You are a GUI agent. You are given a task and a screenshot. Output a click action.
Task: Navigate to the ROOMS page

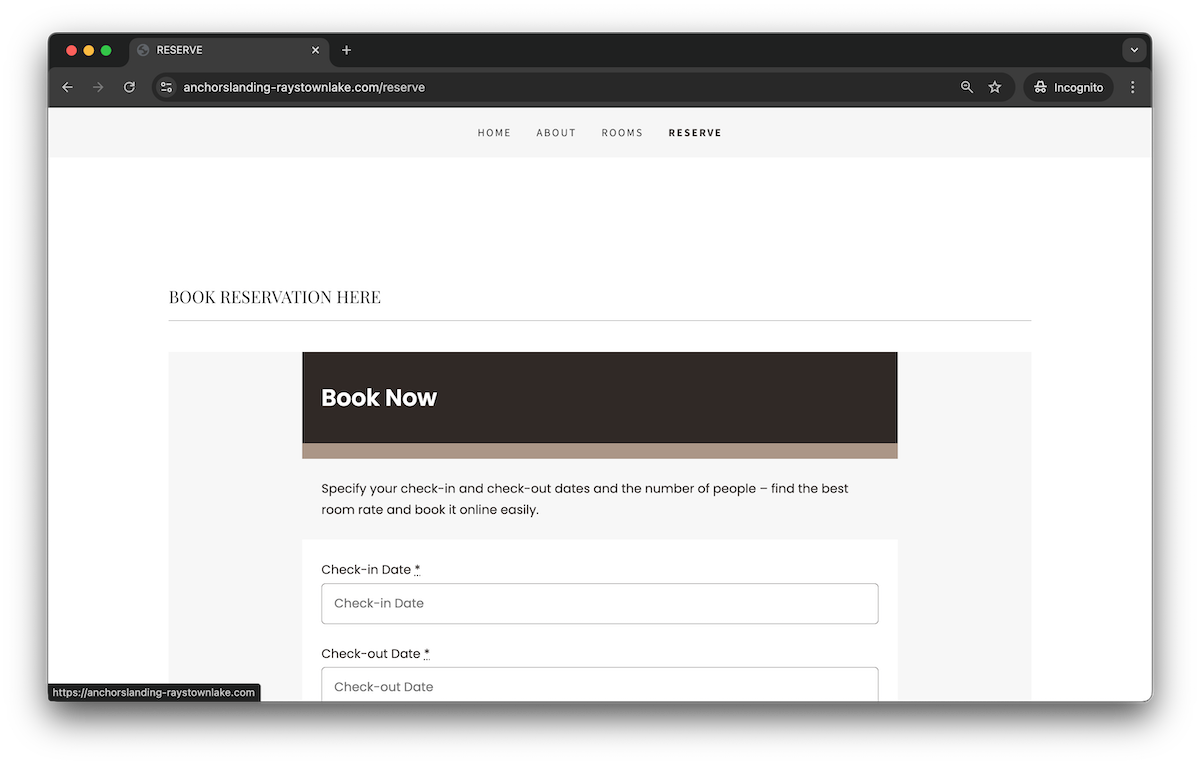click(x=622, y=133)
